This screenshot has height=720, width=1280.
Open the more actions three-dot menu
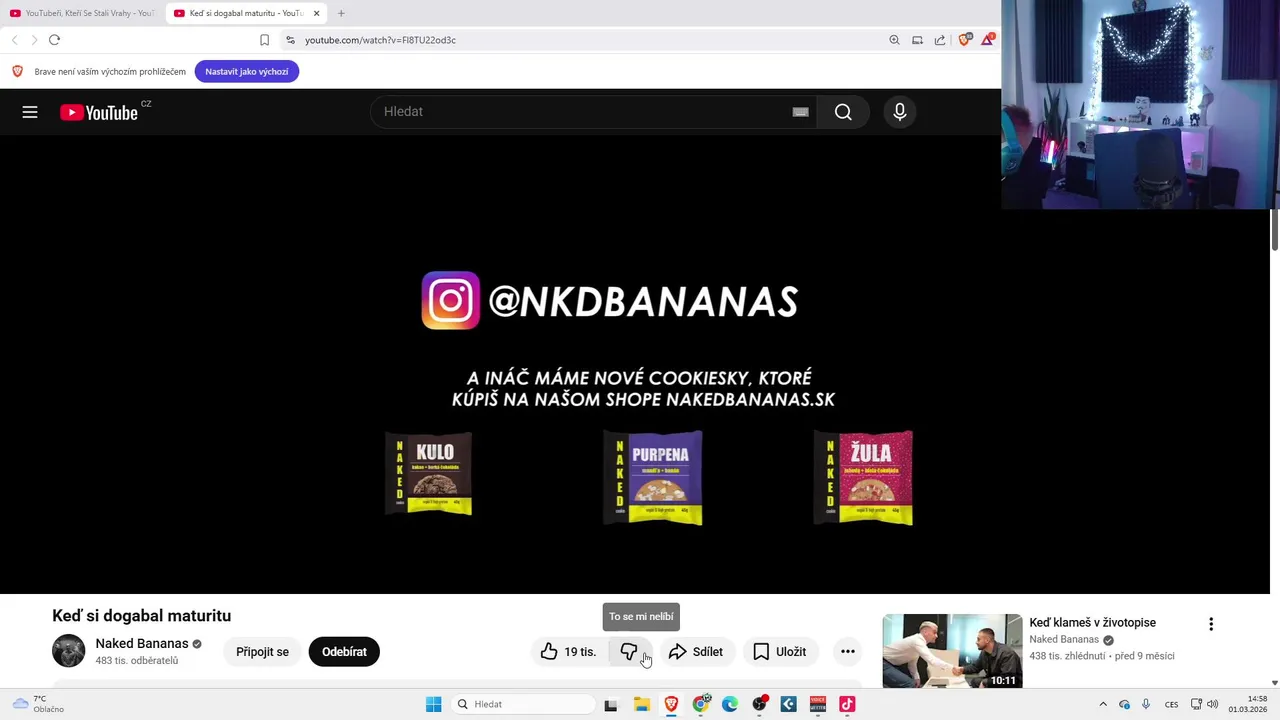848,652
